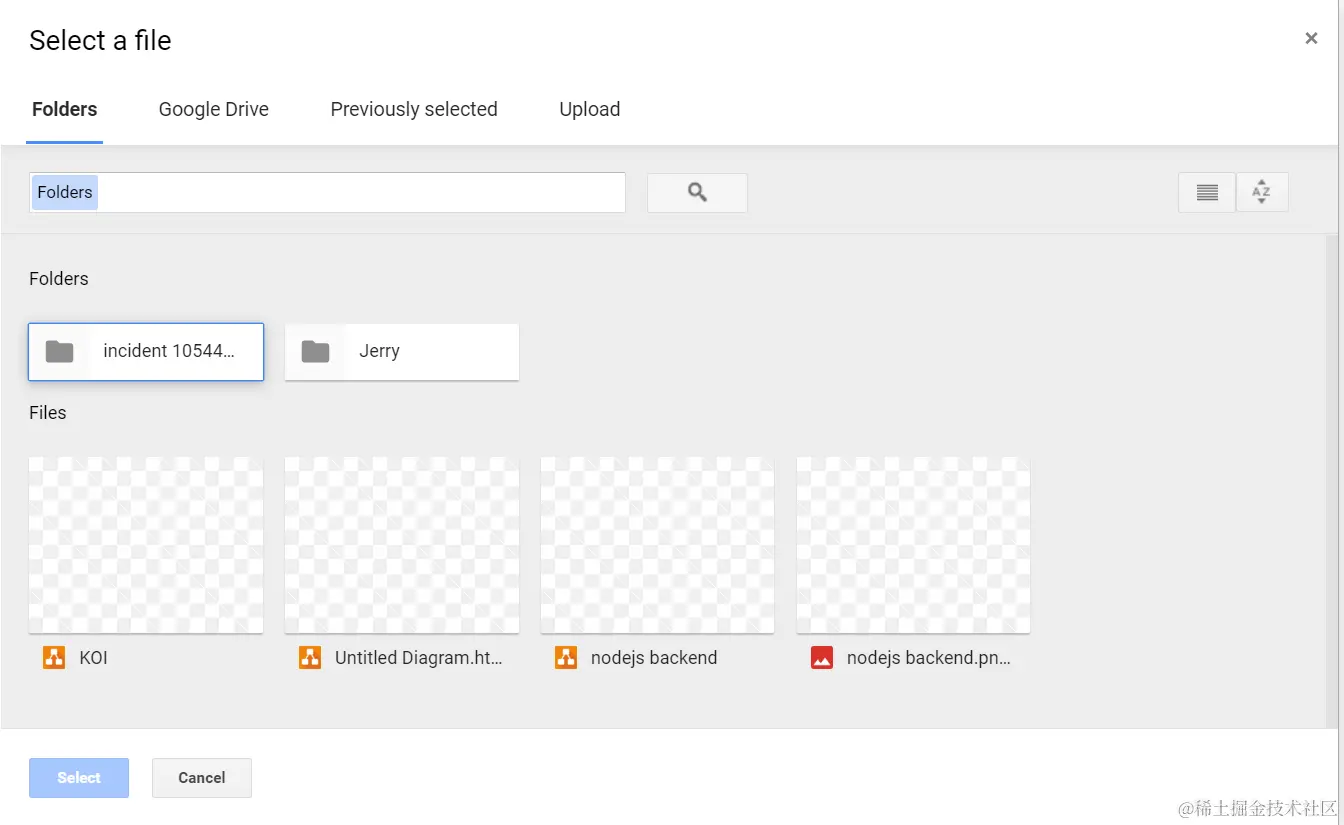Click the file name KOI
This screenshot has height=825, width=1344.
[94, 658]
